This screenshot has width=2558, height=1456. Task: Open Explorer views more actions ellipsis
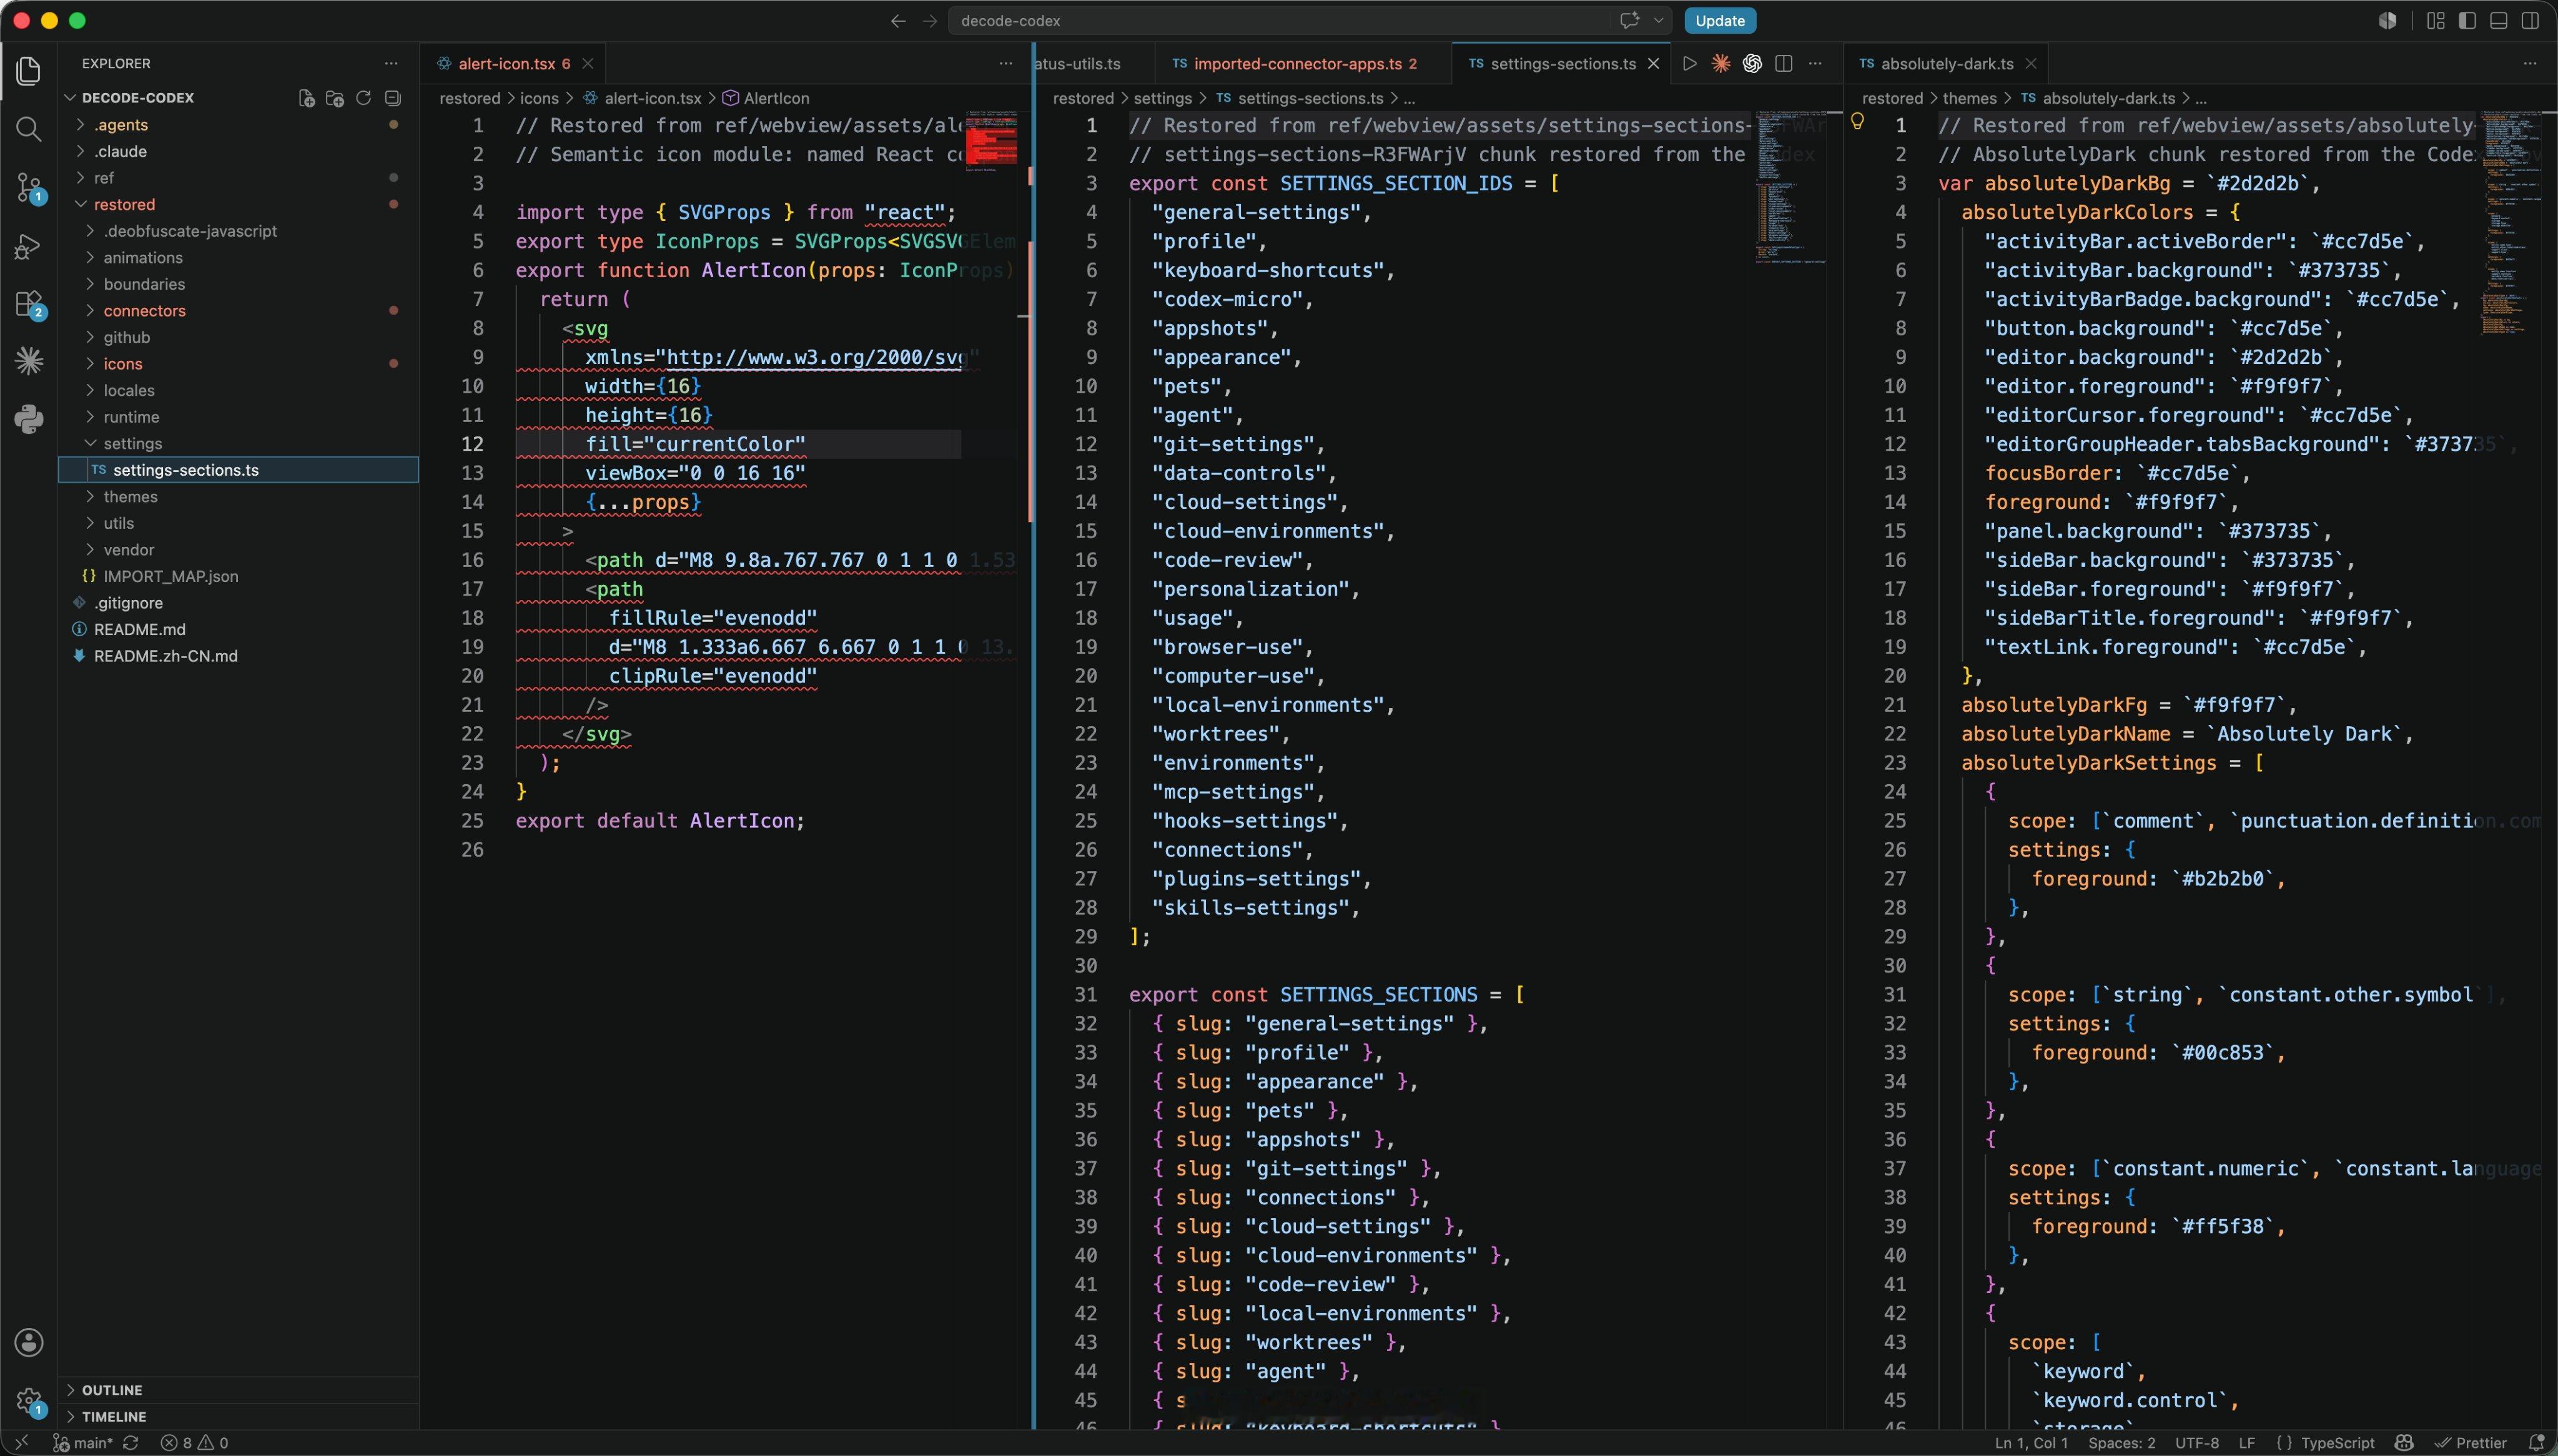coord(391,63)
